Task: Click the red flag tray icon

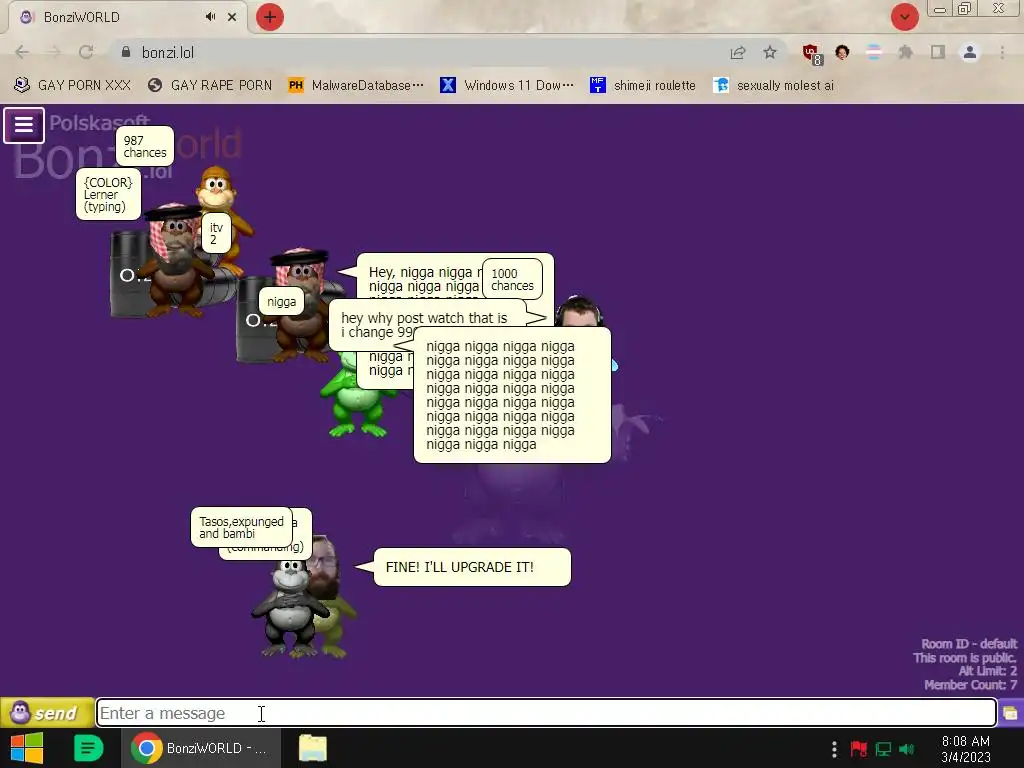Action: click(x=859, y=748)
